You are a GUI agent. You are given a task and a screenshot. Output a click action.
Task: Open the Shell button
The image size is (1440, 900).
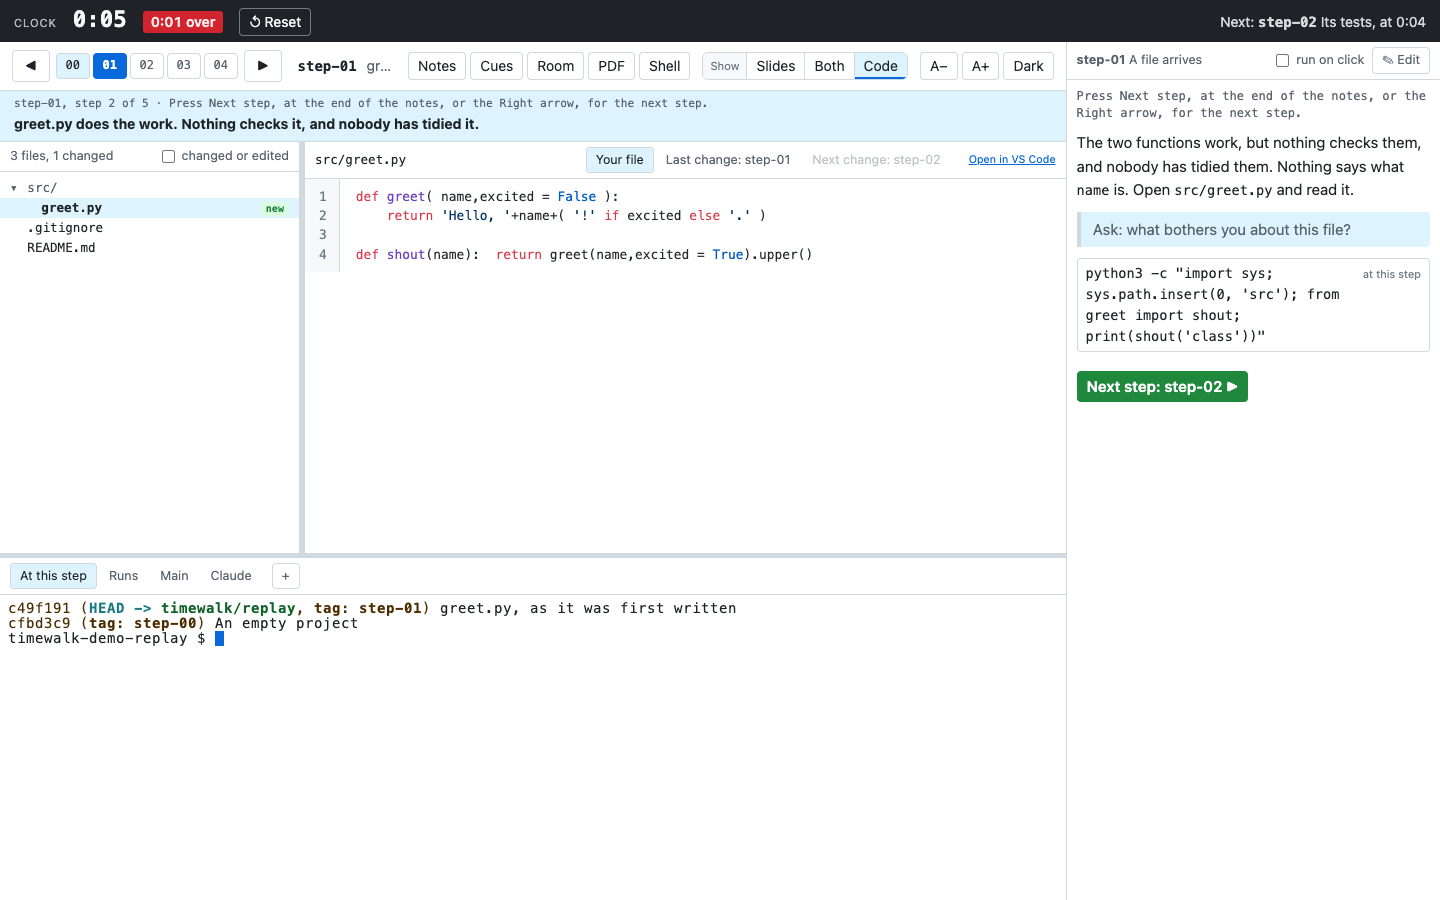point(665,66)
